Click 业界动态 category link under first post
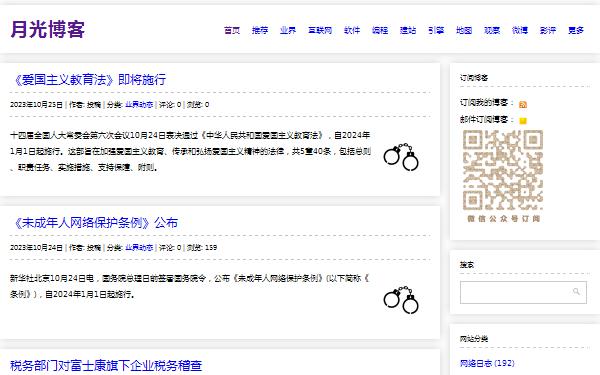The height and width of the screenshot is (375, 600). [139, 104]
